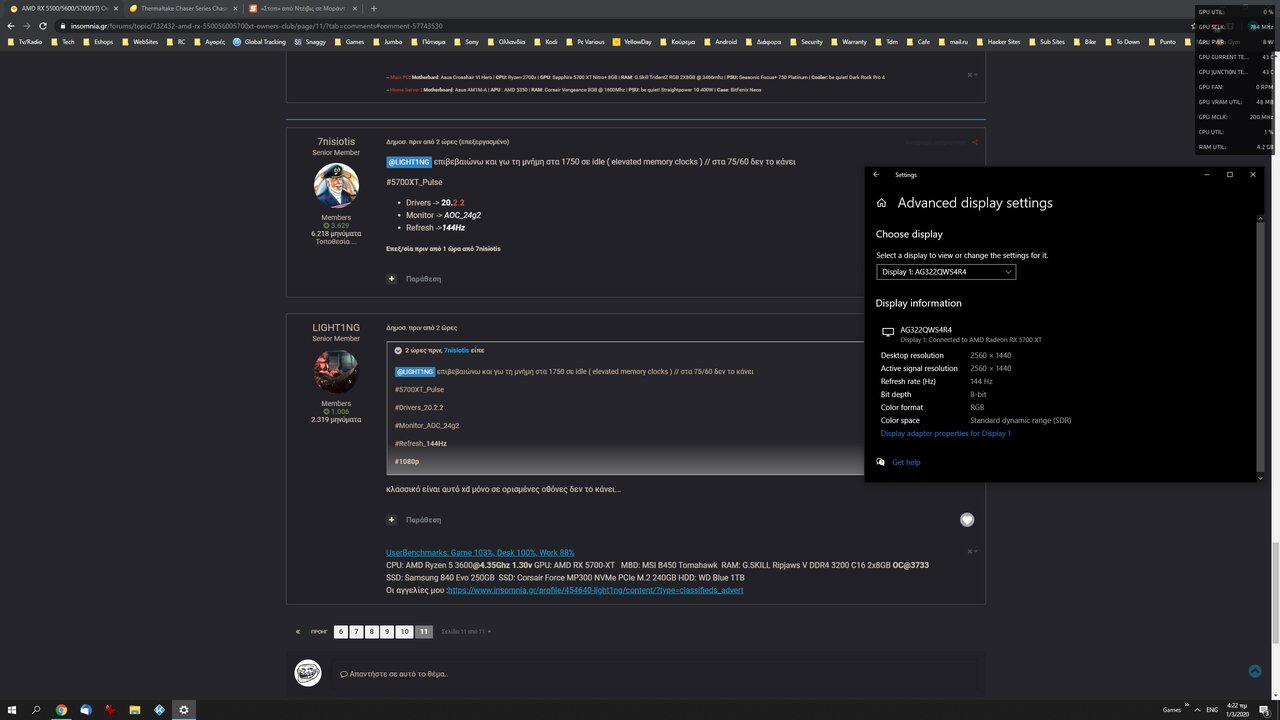Open 7nisiotis profile name link

336,142
